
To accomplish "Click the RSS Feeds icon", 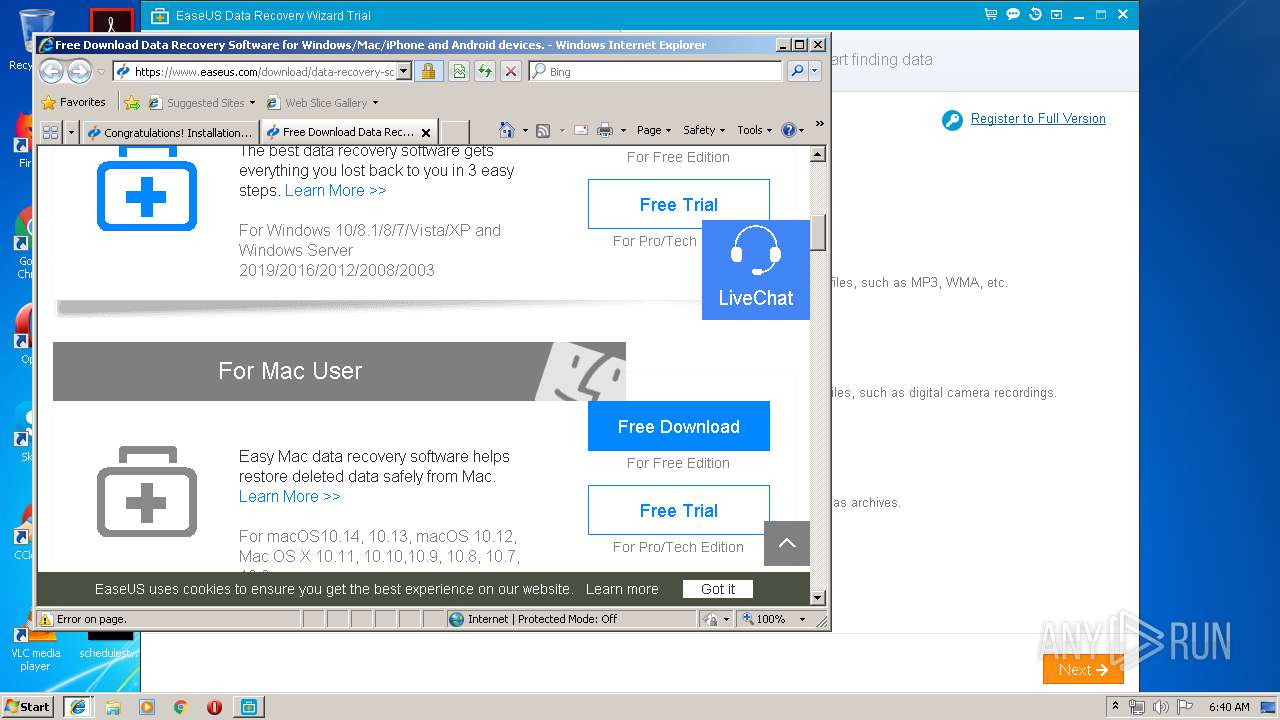I will pyautogui.click(x=543, y=130).
